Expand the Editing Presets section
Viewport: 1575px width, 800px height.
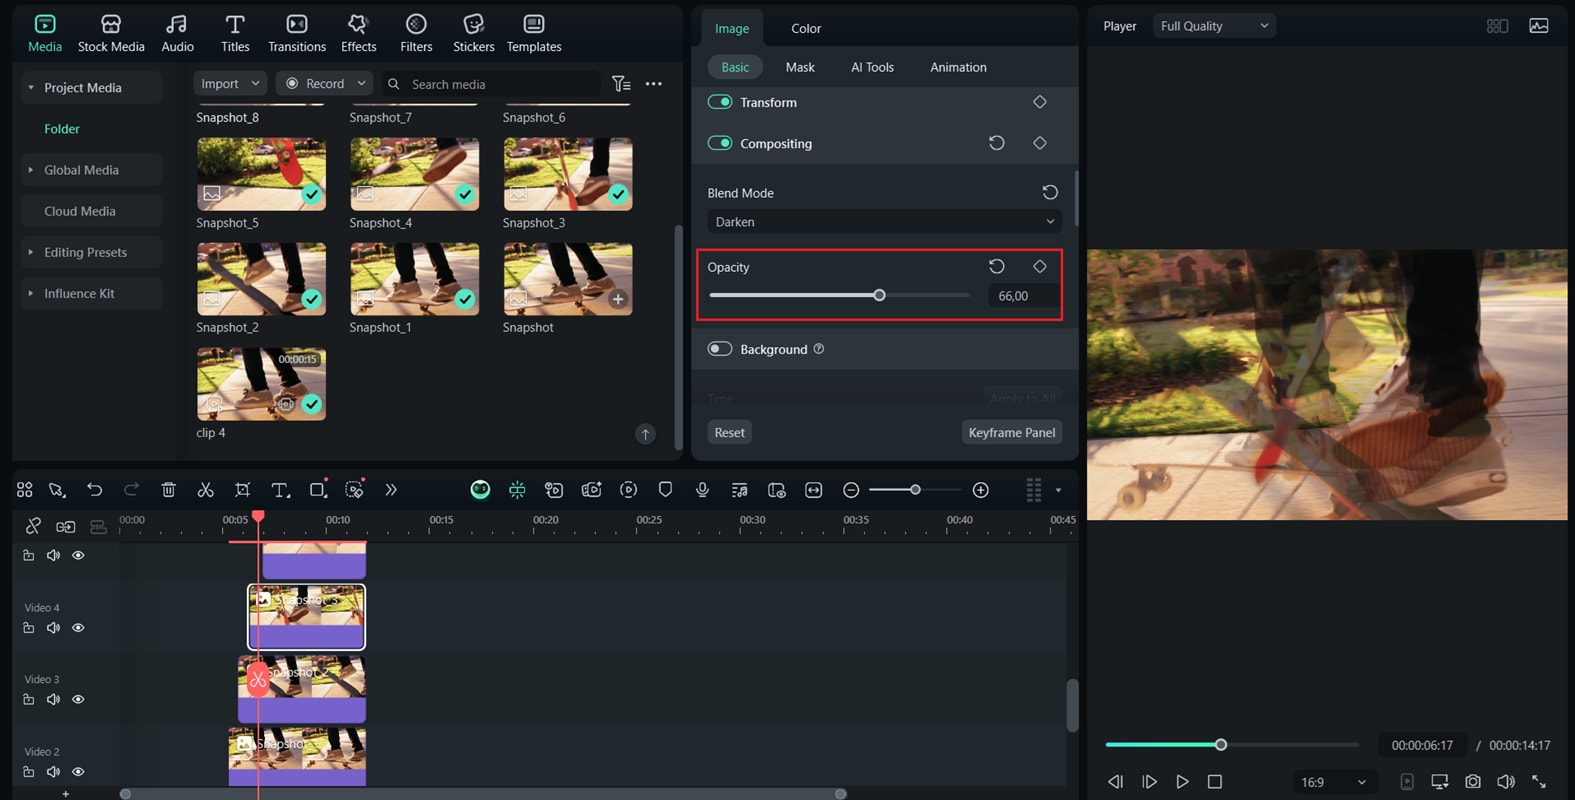pos(31,252)
